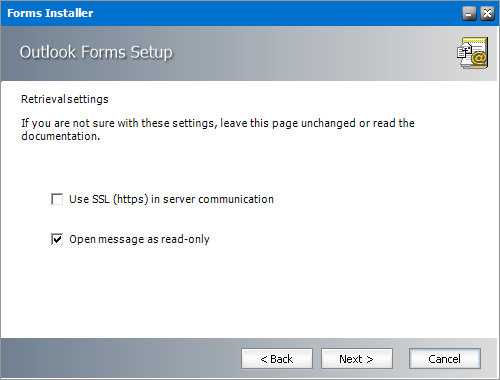Click empty footer bar left of Back button
Screen dimensions: 500x380
(x=120, y=359)
